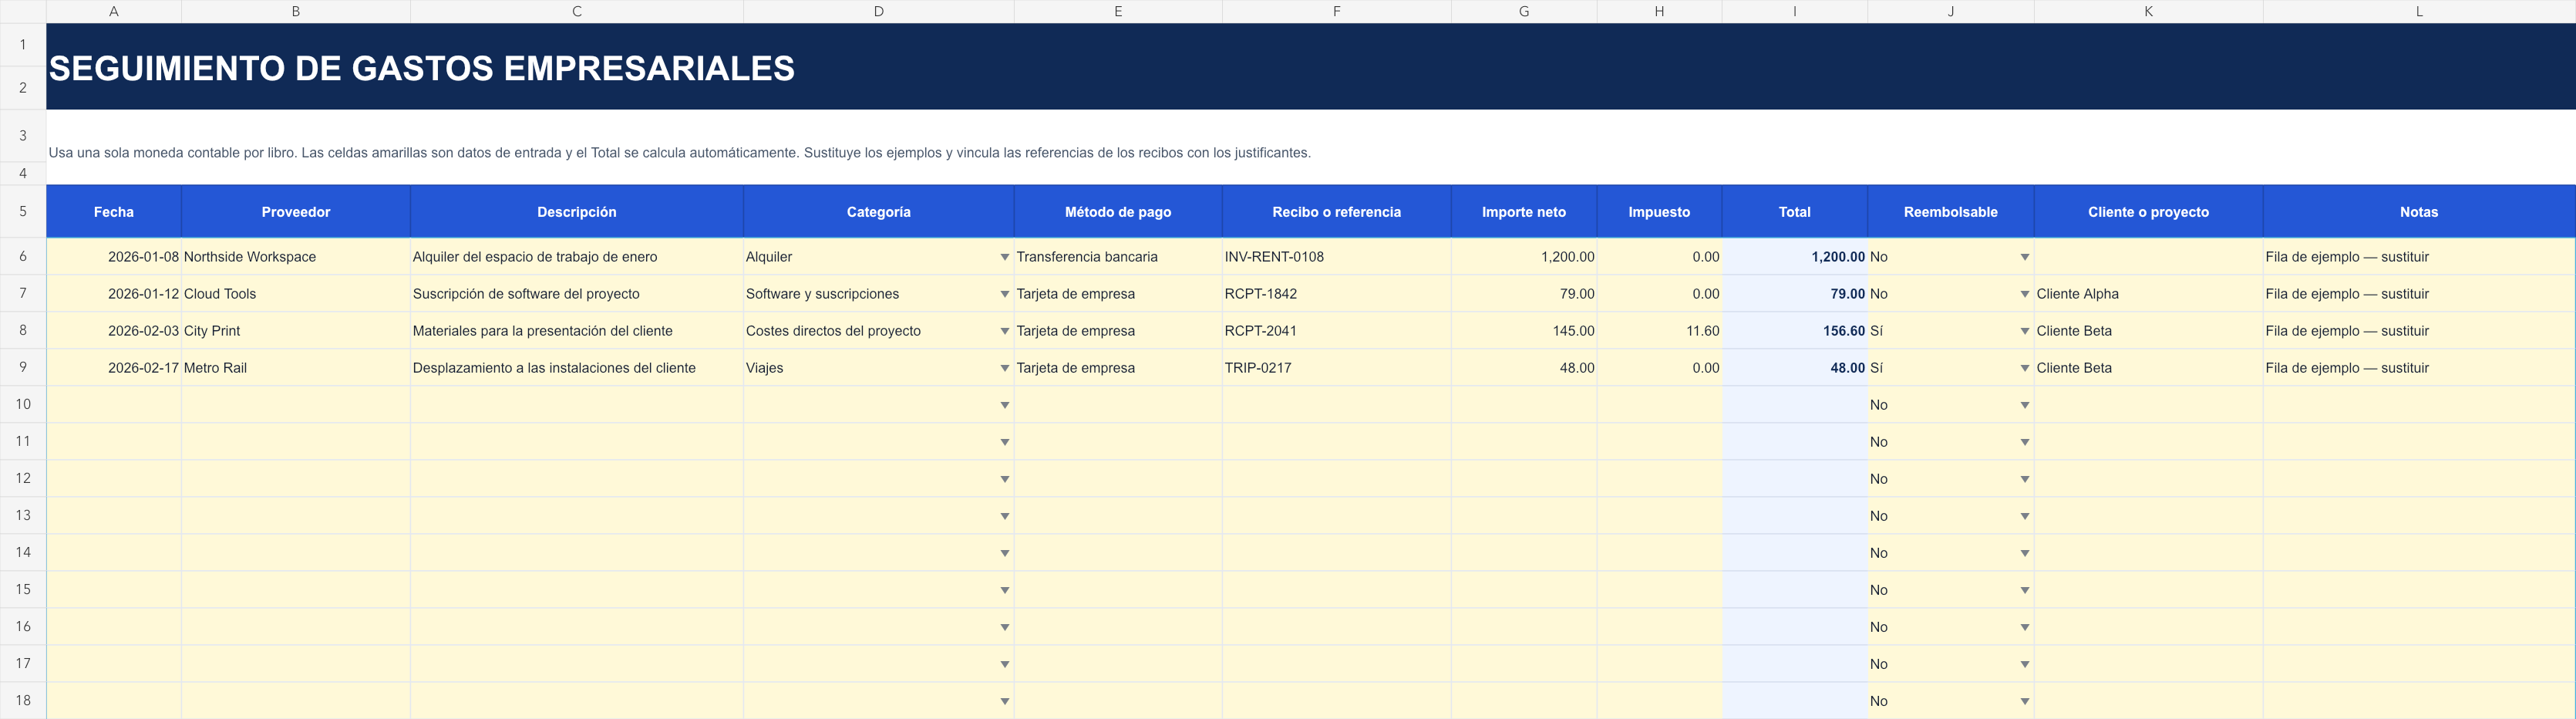Image resolution: width=2576 pixels, height=719 pixels.
Task: Click the Método de pago heading cell
Action: pos(1118,211)
